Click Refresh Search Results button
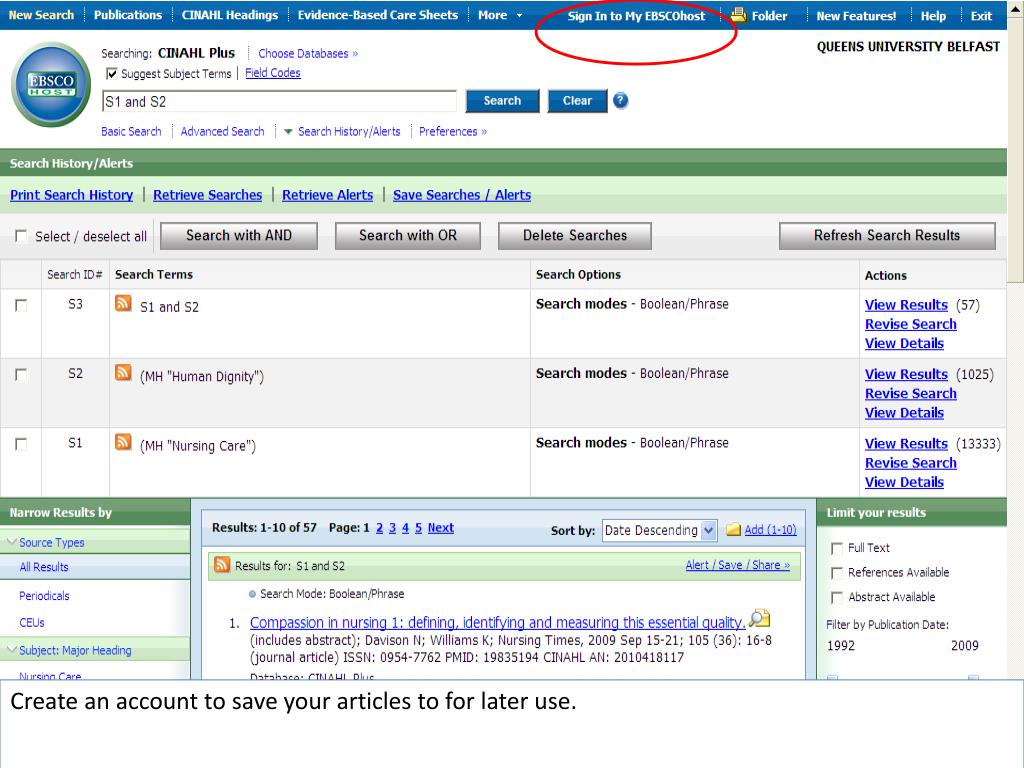Image resolution: width=1024 pixels, height=768 pixels. (887, 236)
